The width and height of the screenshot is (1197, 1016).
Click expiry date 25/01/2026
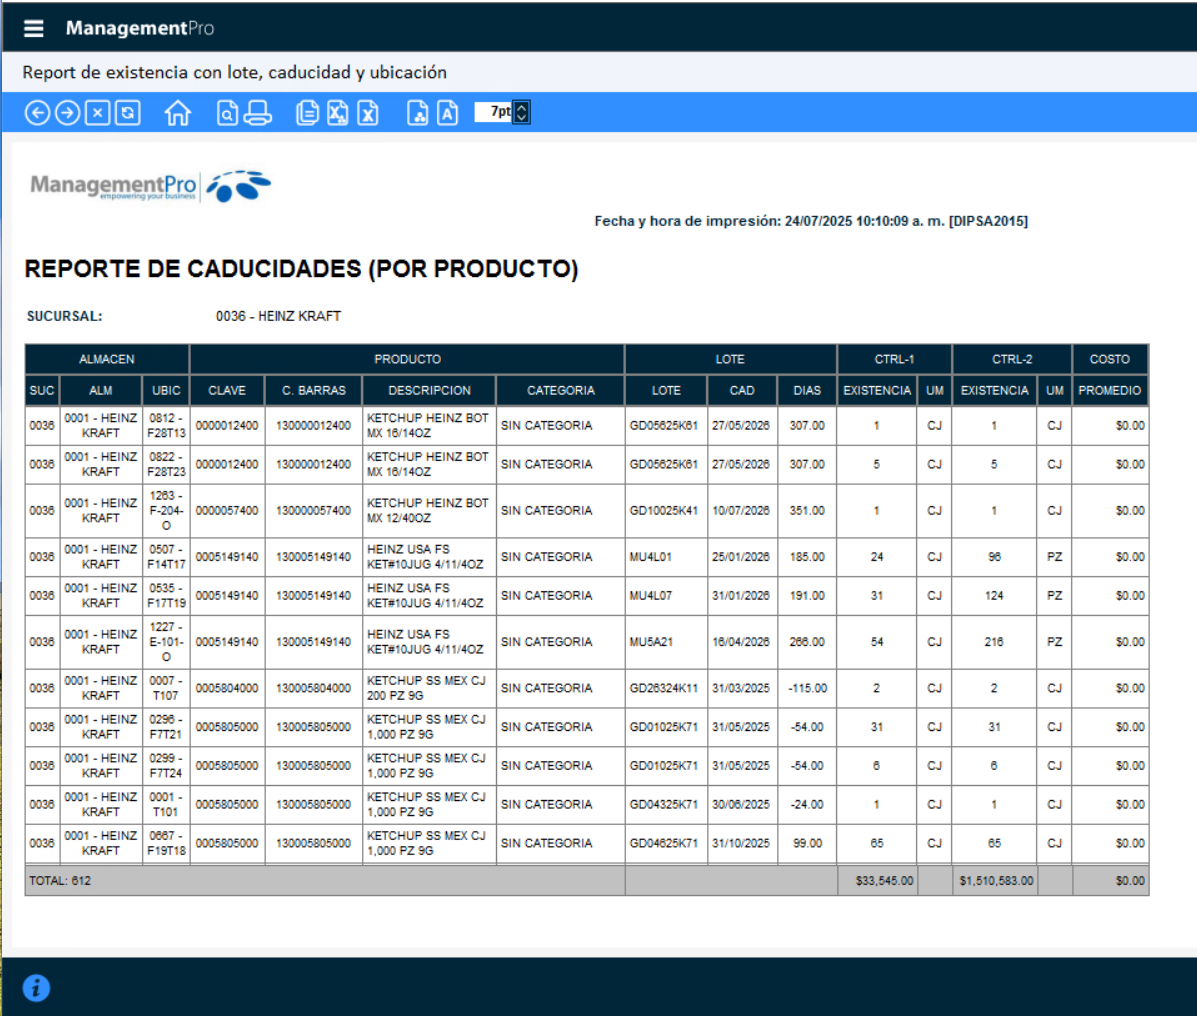click(741, 557)
